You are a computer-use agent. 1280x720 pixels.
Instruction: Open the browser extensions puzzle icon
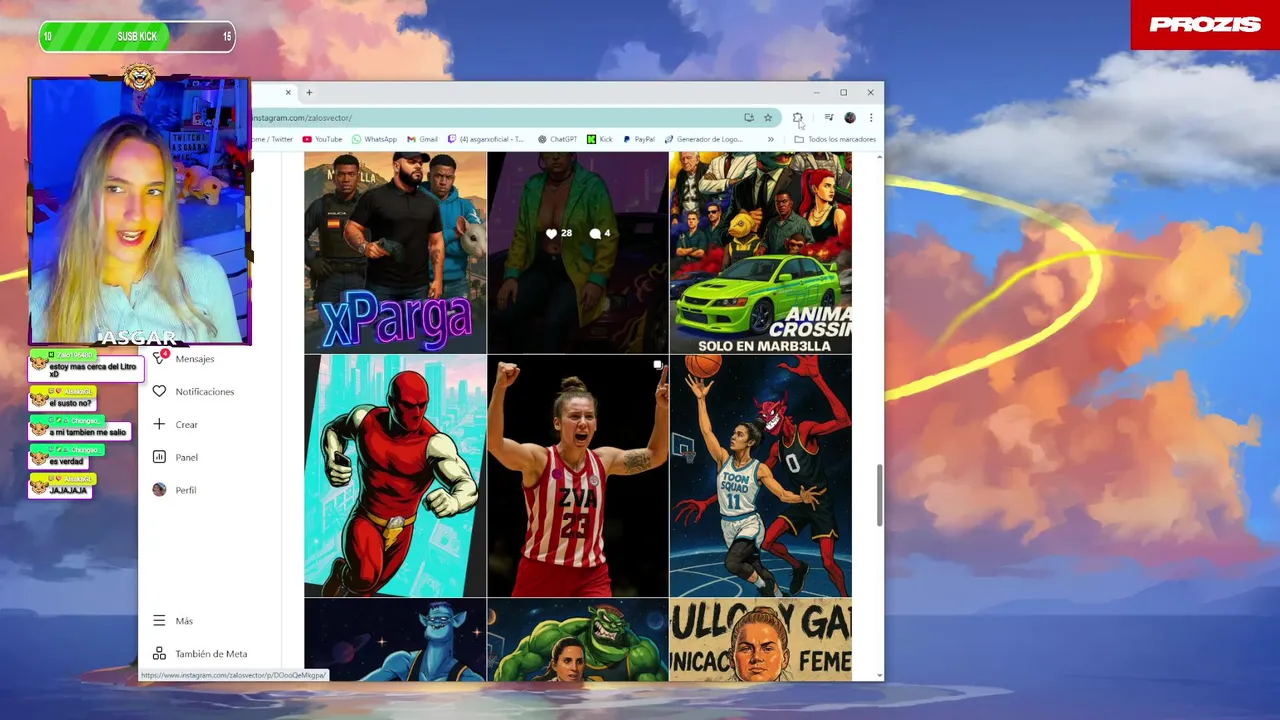click(x=797, y=118)
